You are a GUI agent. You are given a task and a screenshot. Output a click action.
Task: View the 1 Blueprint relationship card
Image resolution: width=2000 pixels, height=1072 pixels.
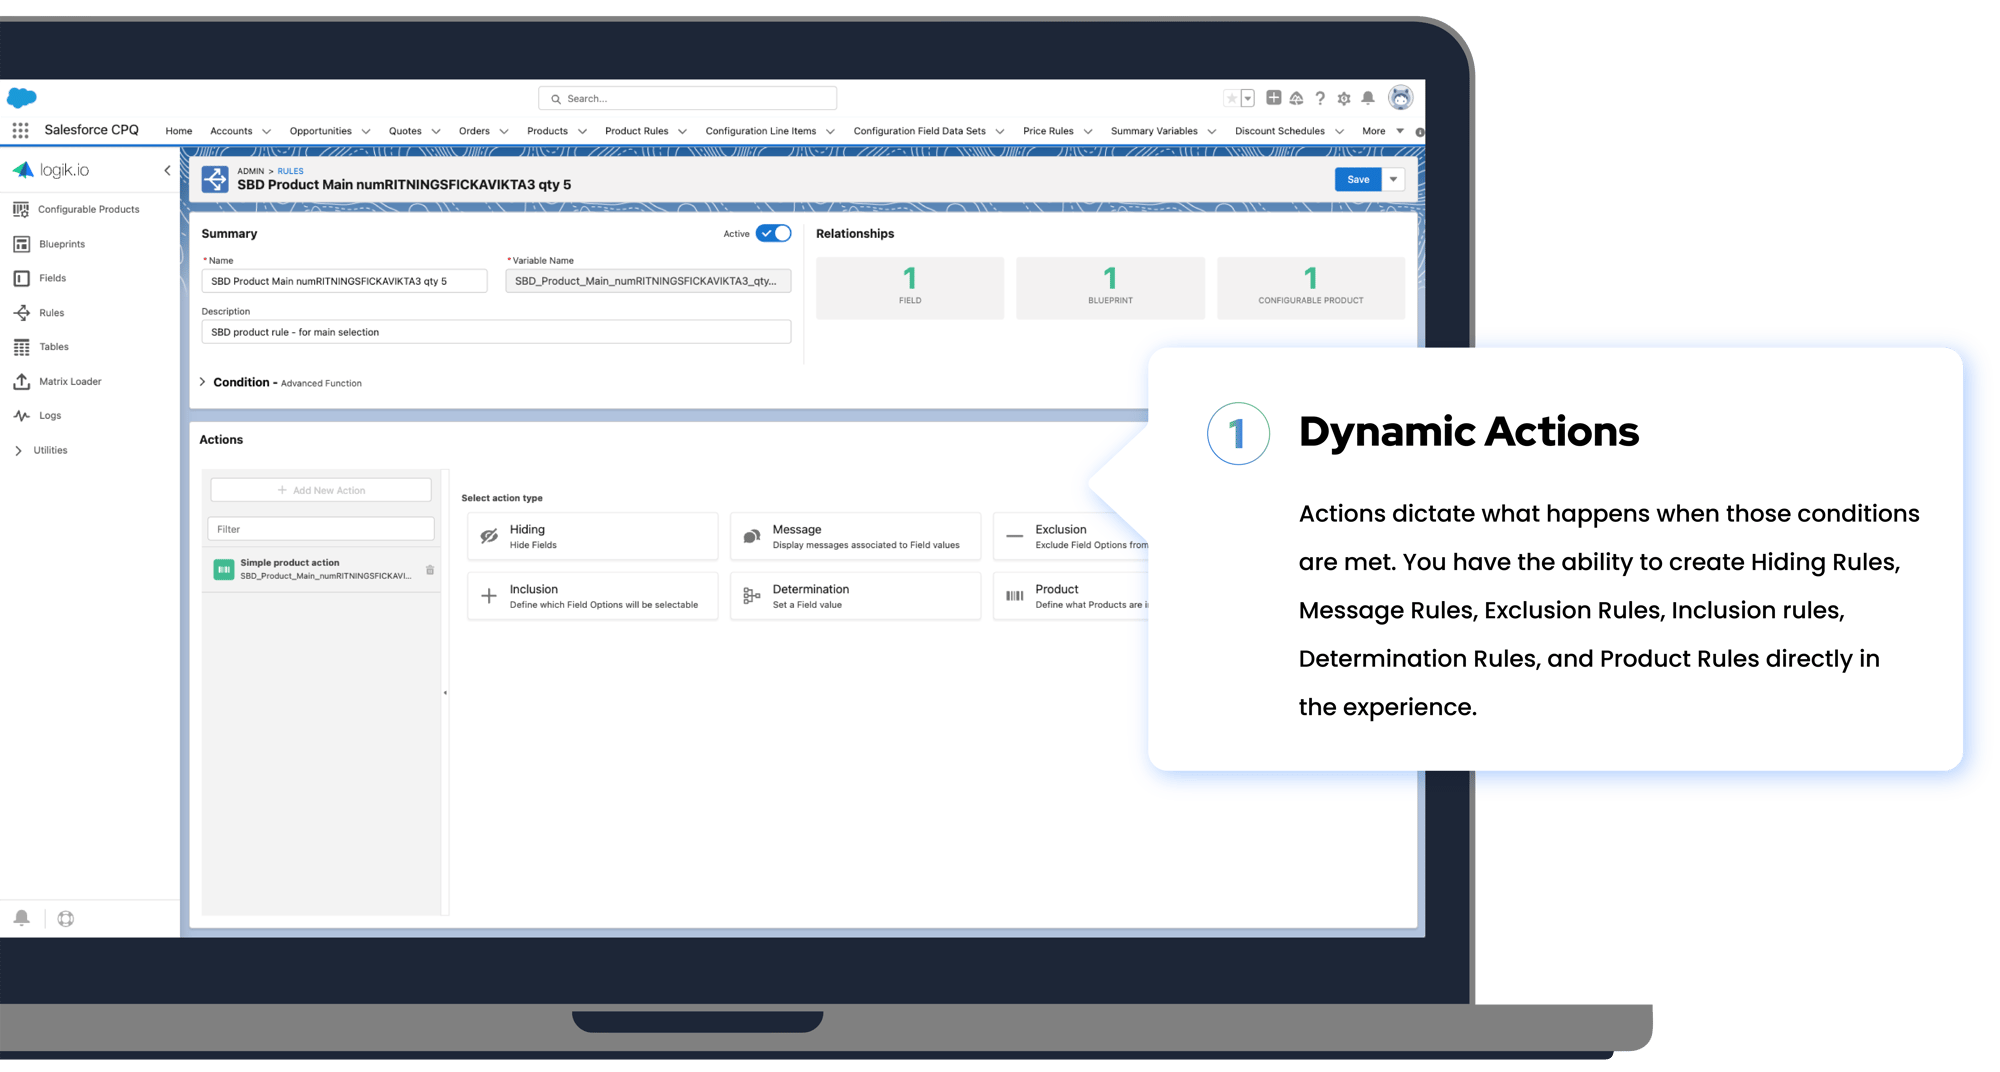pos(1110,288)
